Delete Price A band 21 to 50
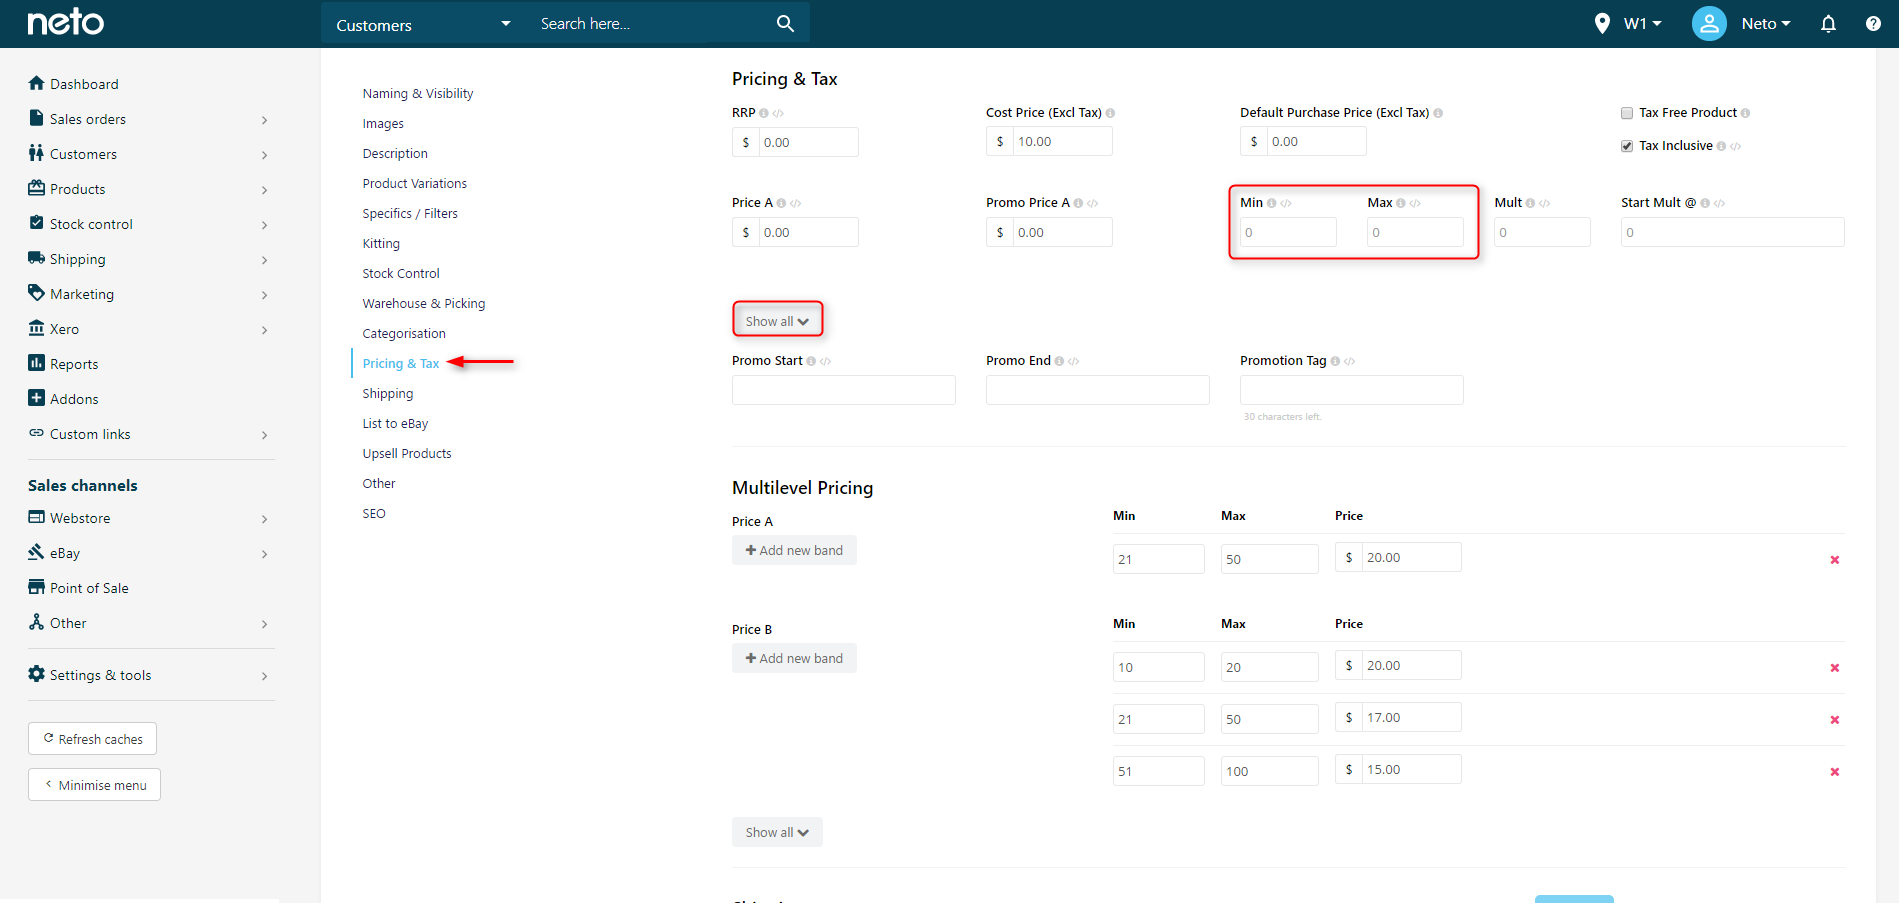Image resolution: width=1899 pixels, height=903 pixels. tap(1835, 560)
